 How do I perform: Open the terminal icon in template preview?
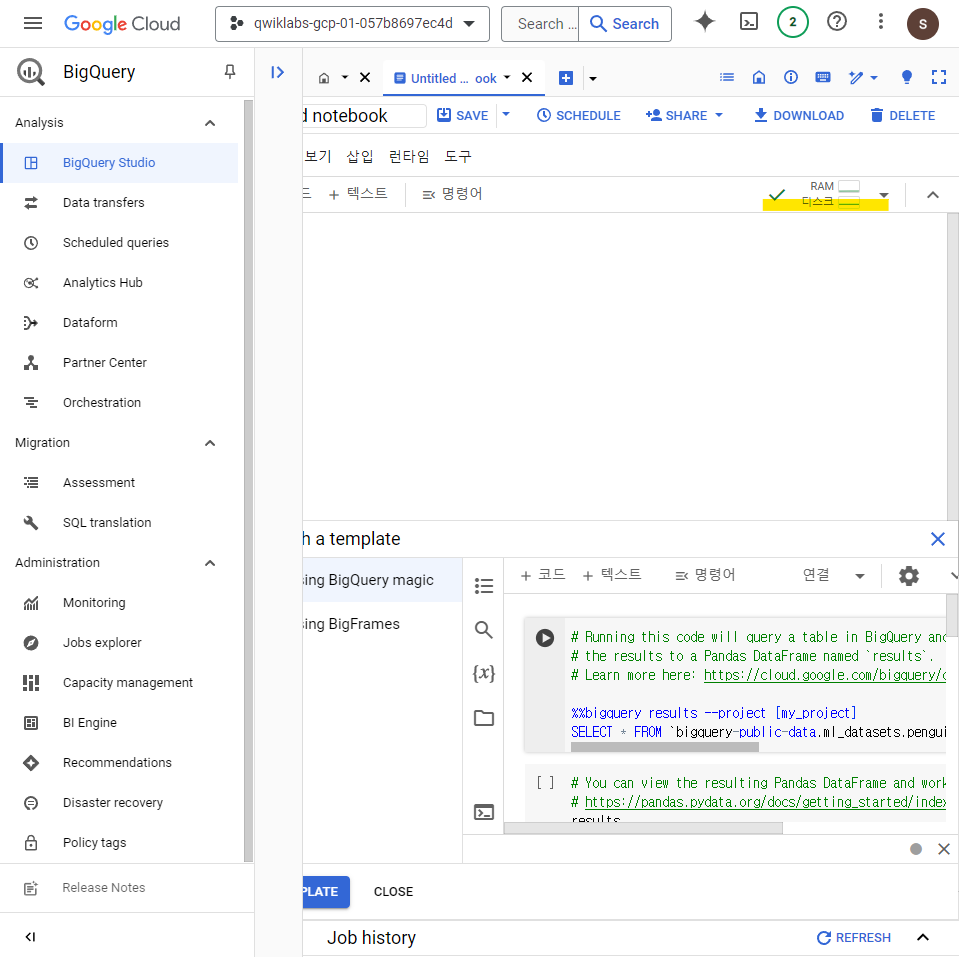coord(484,812)
